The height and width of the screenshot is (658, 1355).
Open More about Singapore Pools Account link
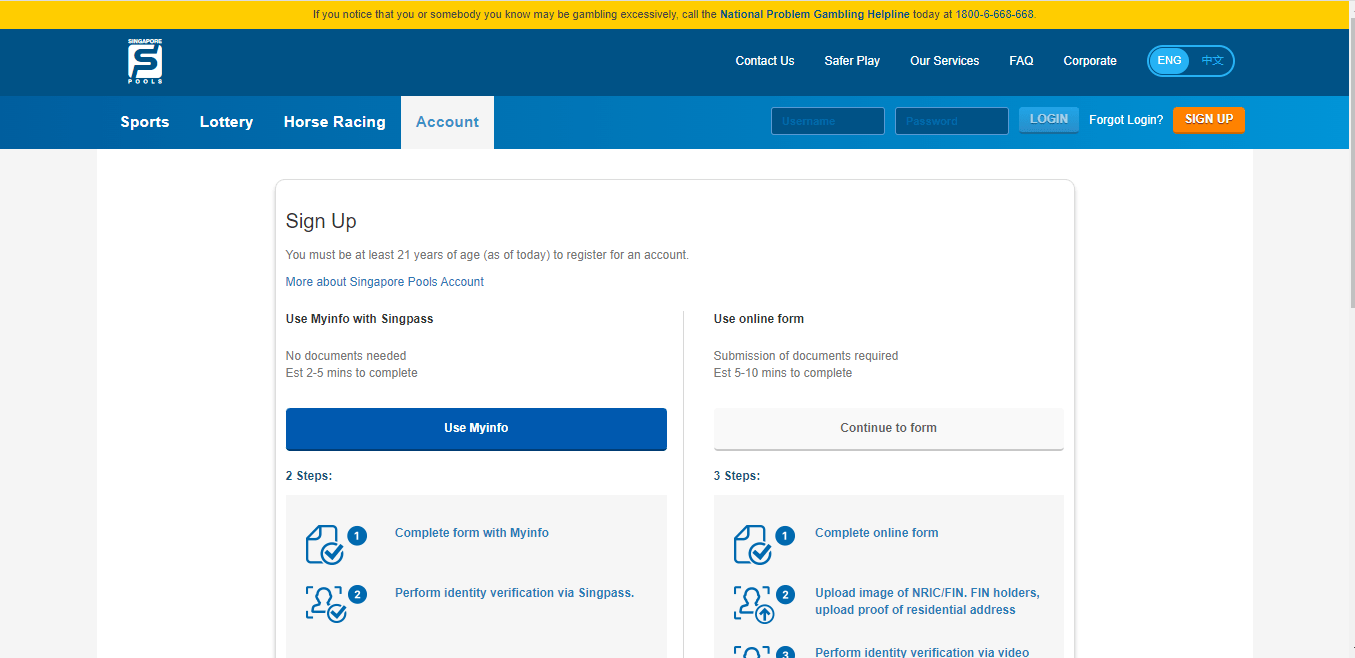click(x=385, y=282)
